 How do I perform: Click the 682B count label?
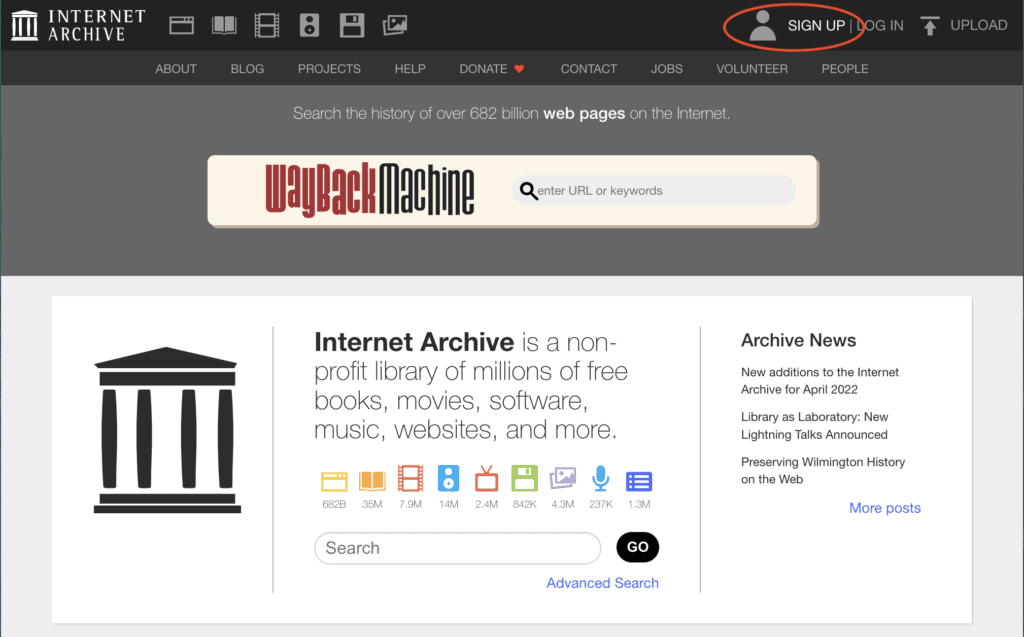pos(334,504)
